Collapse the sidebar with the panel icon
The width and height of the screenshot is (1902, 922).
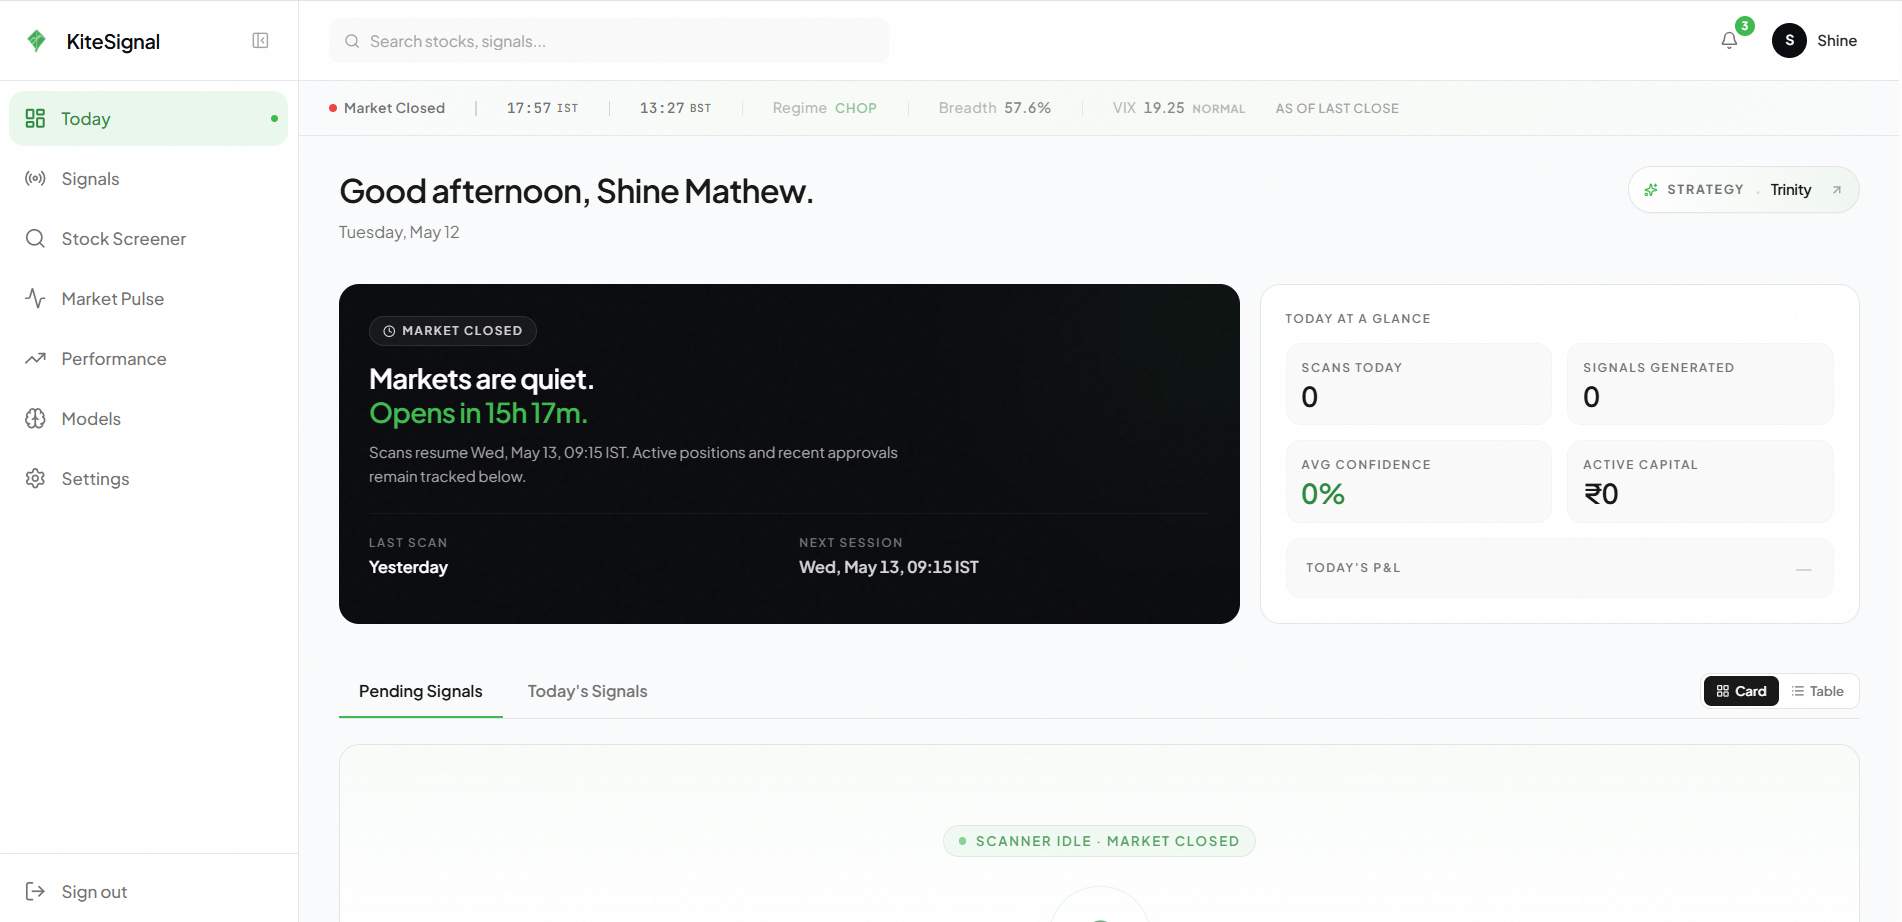tap(260, 41)
